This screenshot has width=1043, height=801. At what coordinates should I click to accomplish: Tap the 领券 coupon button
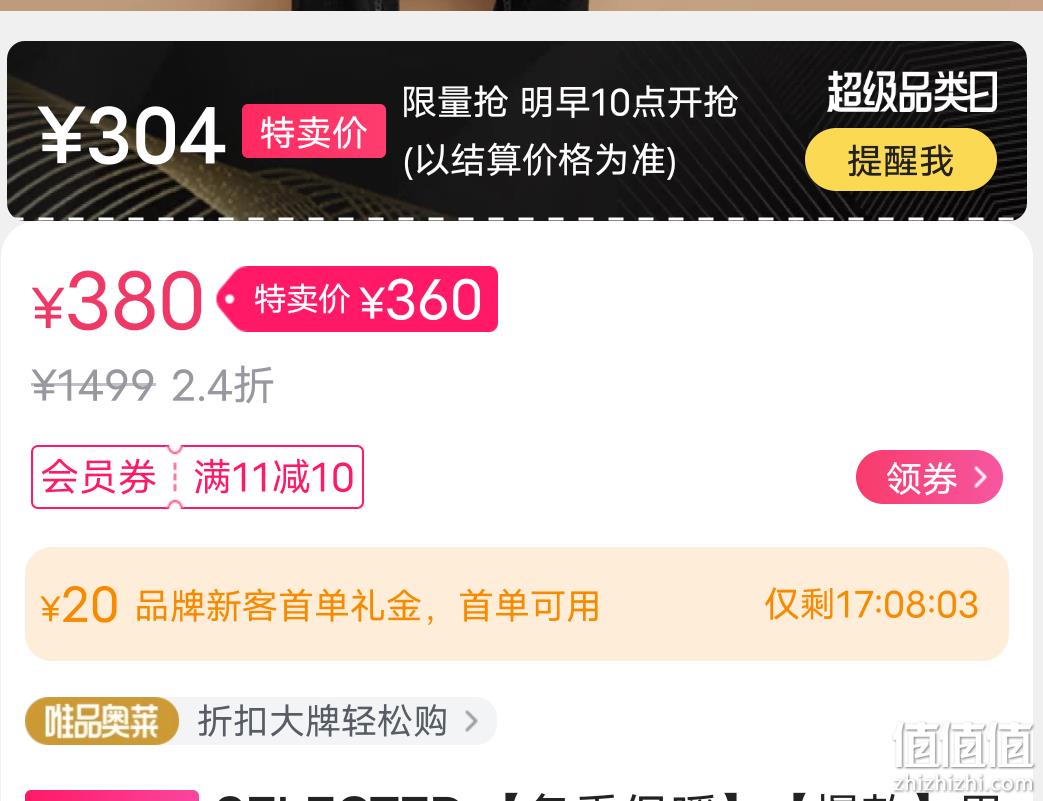929,477
